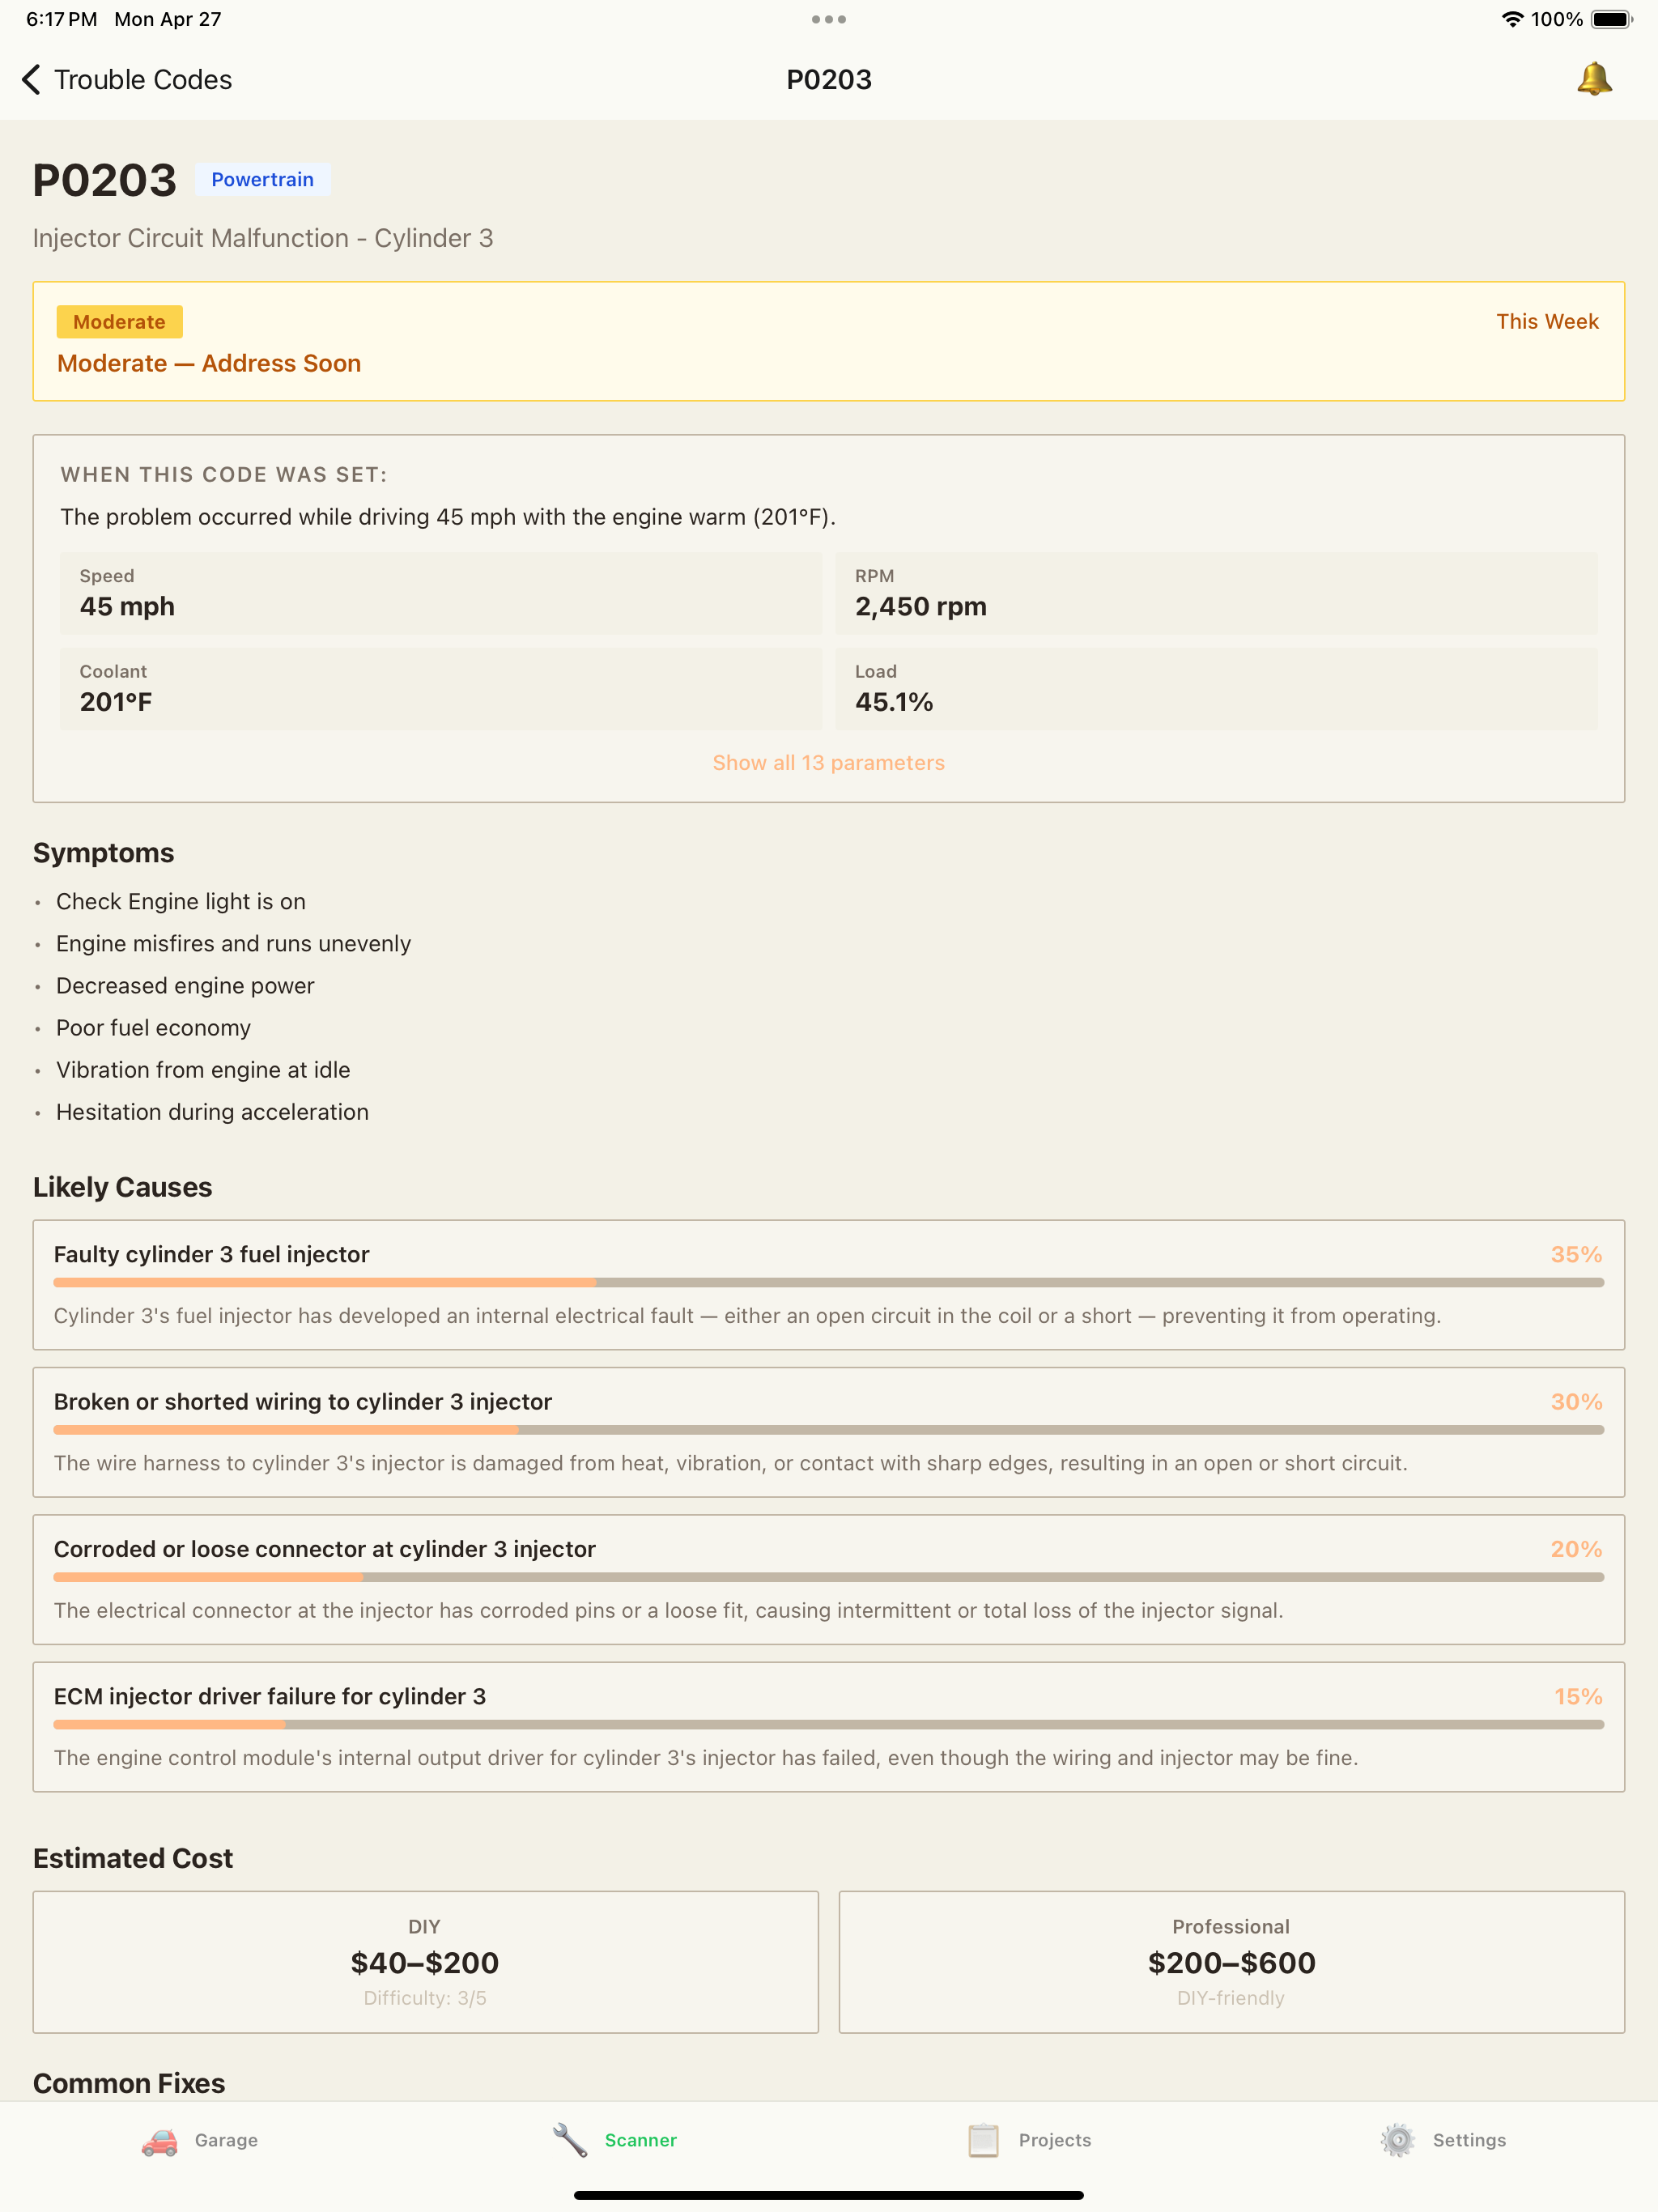Tap the This Week urgency label
This screenshot has height=2212, width=1658.
[x=1547, y=322]
